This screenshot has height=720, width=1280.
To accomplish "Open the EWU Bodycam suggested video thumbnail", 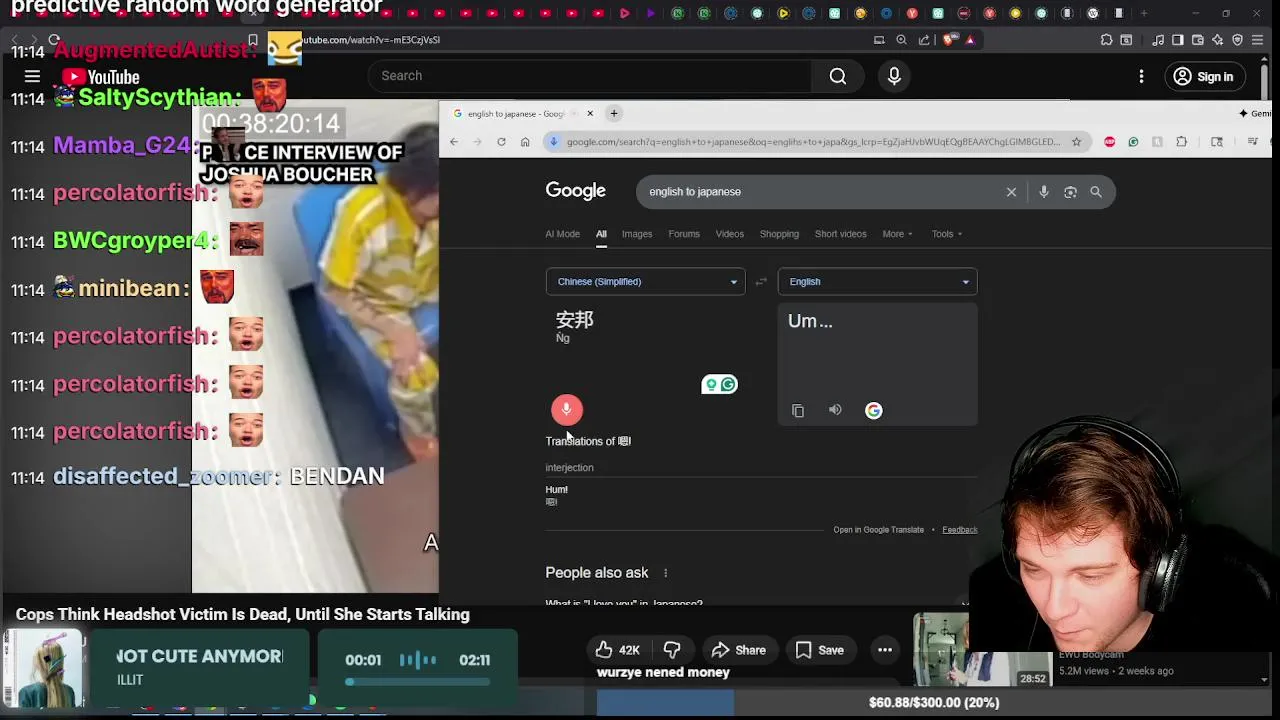I will coord(981,650).
